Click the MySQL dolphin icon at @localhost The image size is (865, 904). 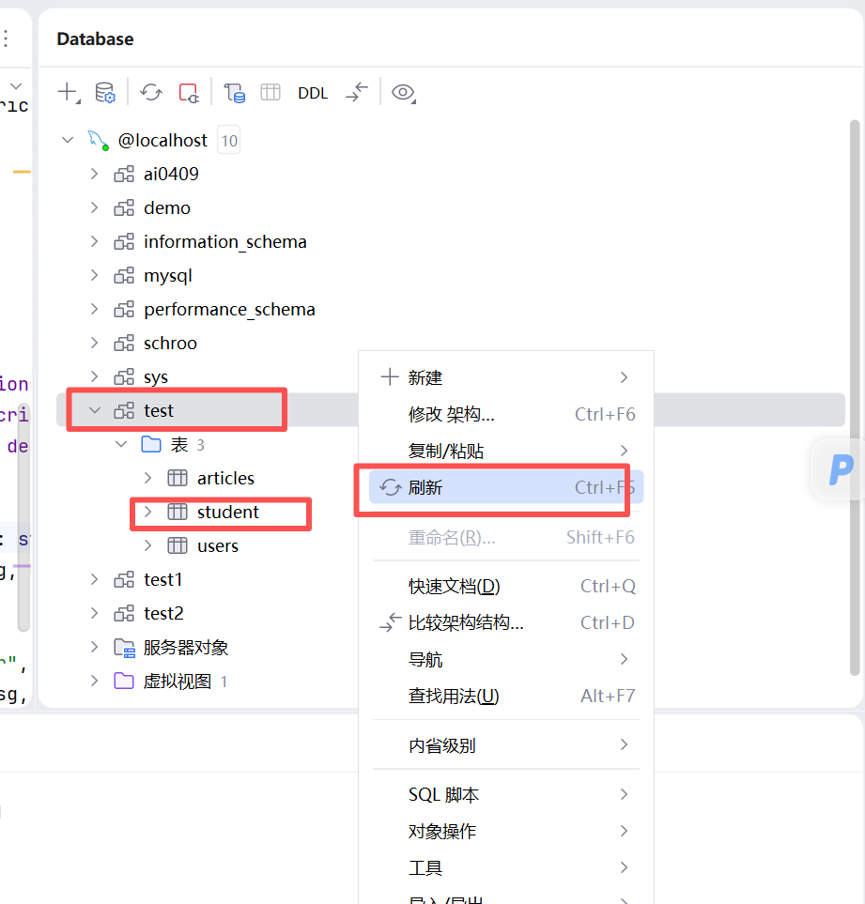click(98, 140)
